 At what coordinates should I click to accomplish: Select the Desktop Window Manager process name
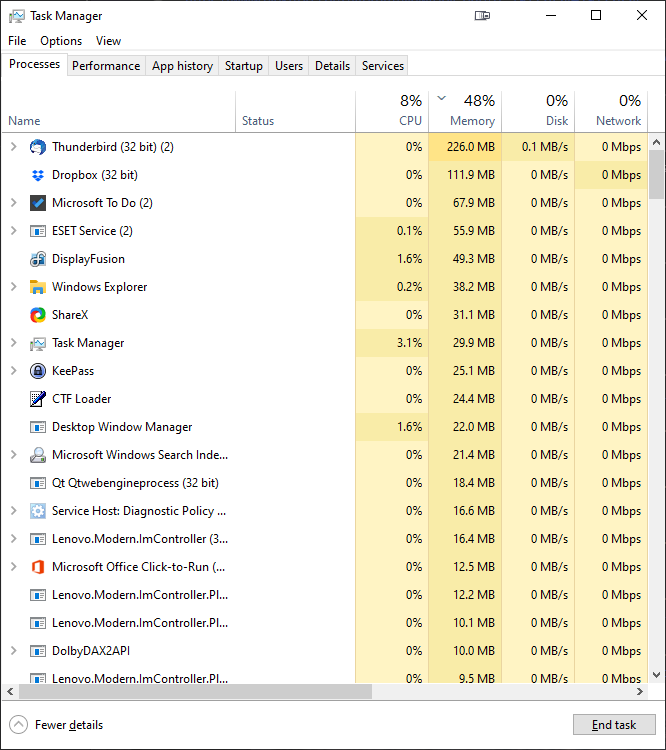(x=122, y=427)
